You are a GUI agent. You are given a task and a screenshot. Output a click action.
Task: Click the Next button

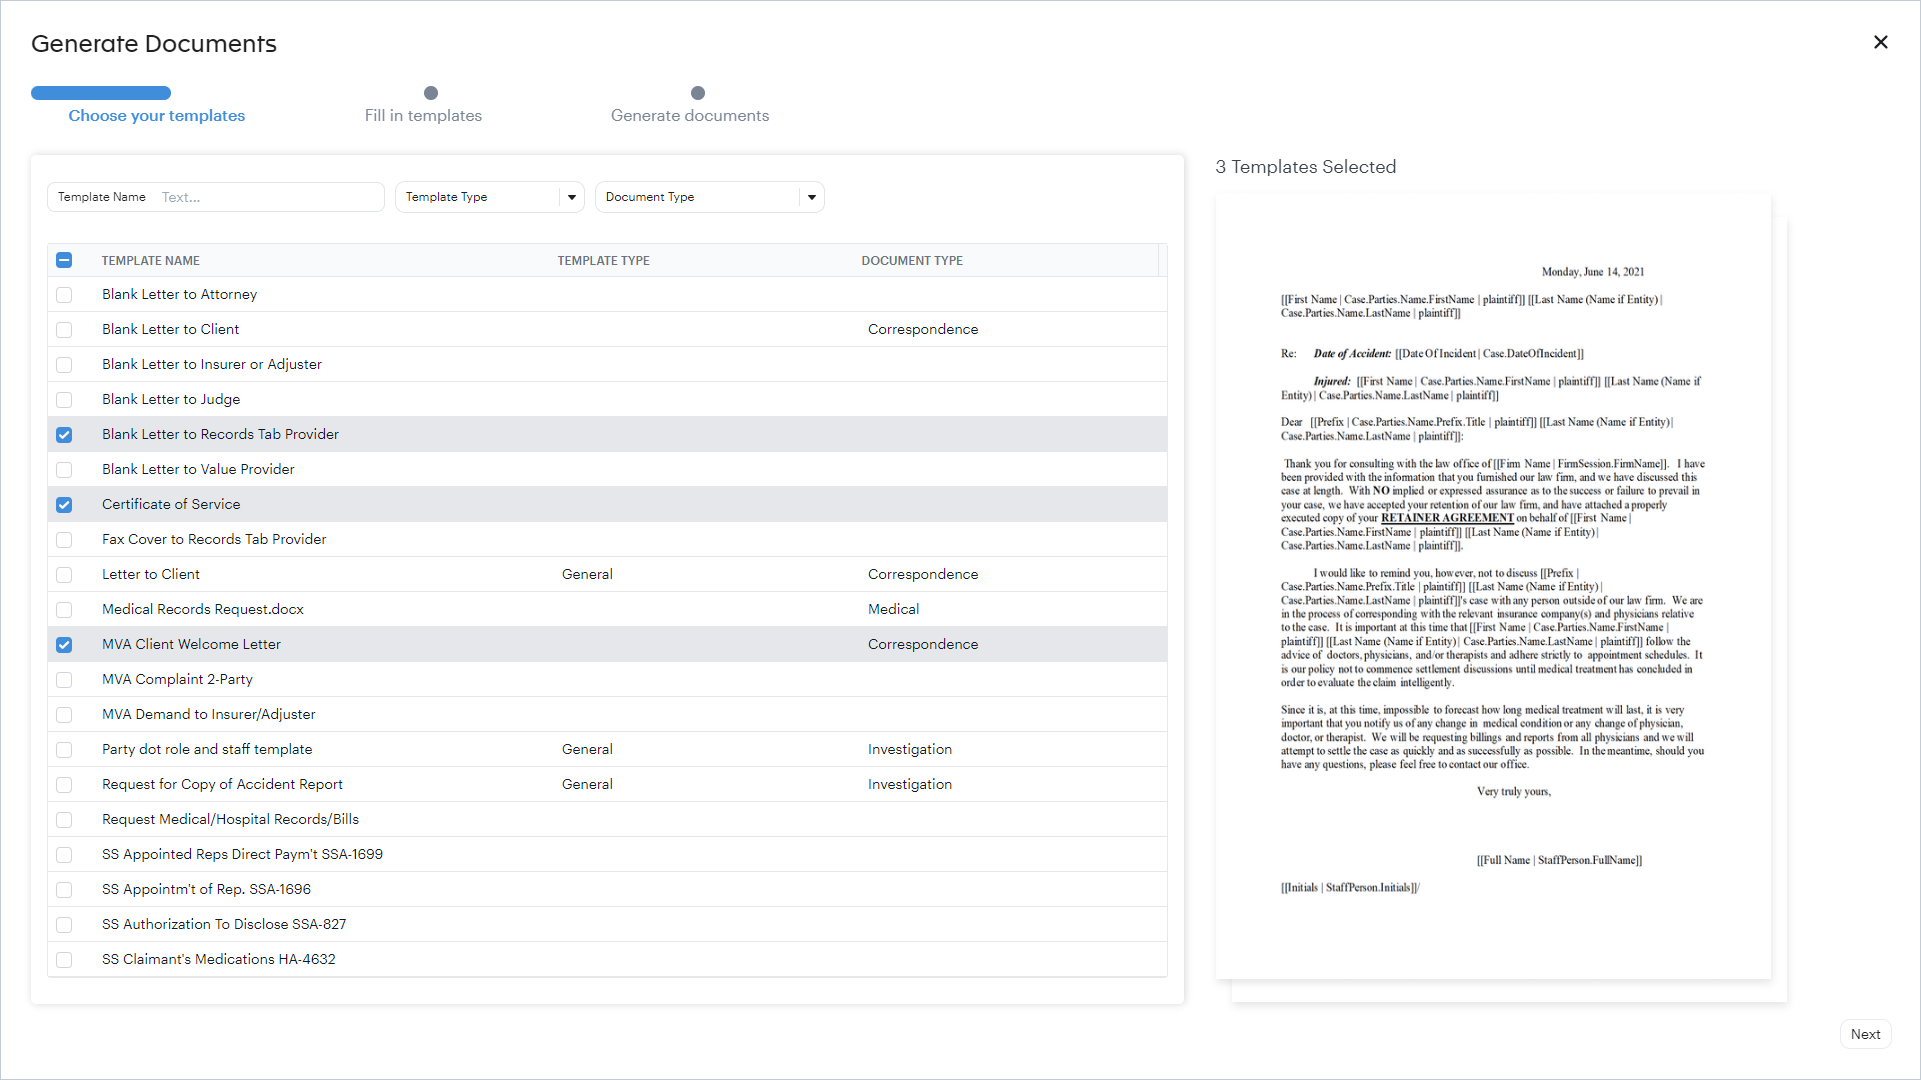(x=1865, y=1034)
